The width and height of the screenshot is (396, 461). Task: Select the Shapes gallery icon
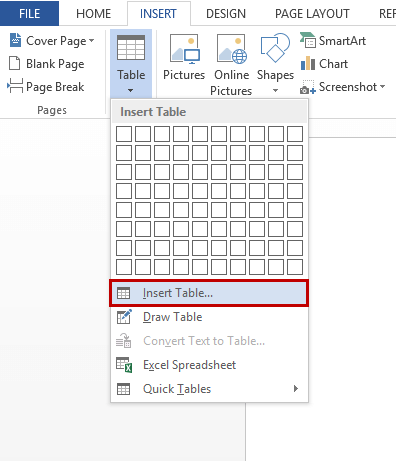pyautogui.click(x=275, y=48)
